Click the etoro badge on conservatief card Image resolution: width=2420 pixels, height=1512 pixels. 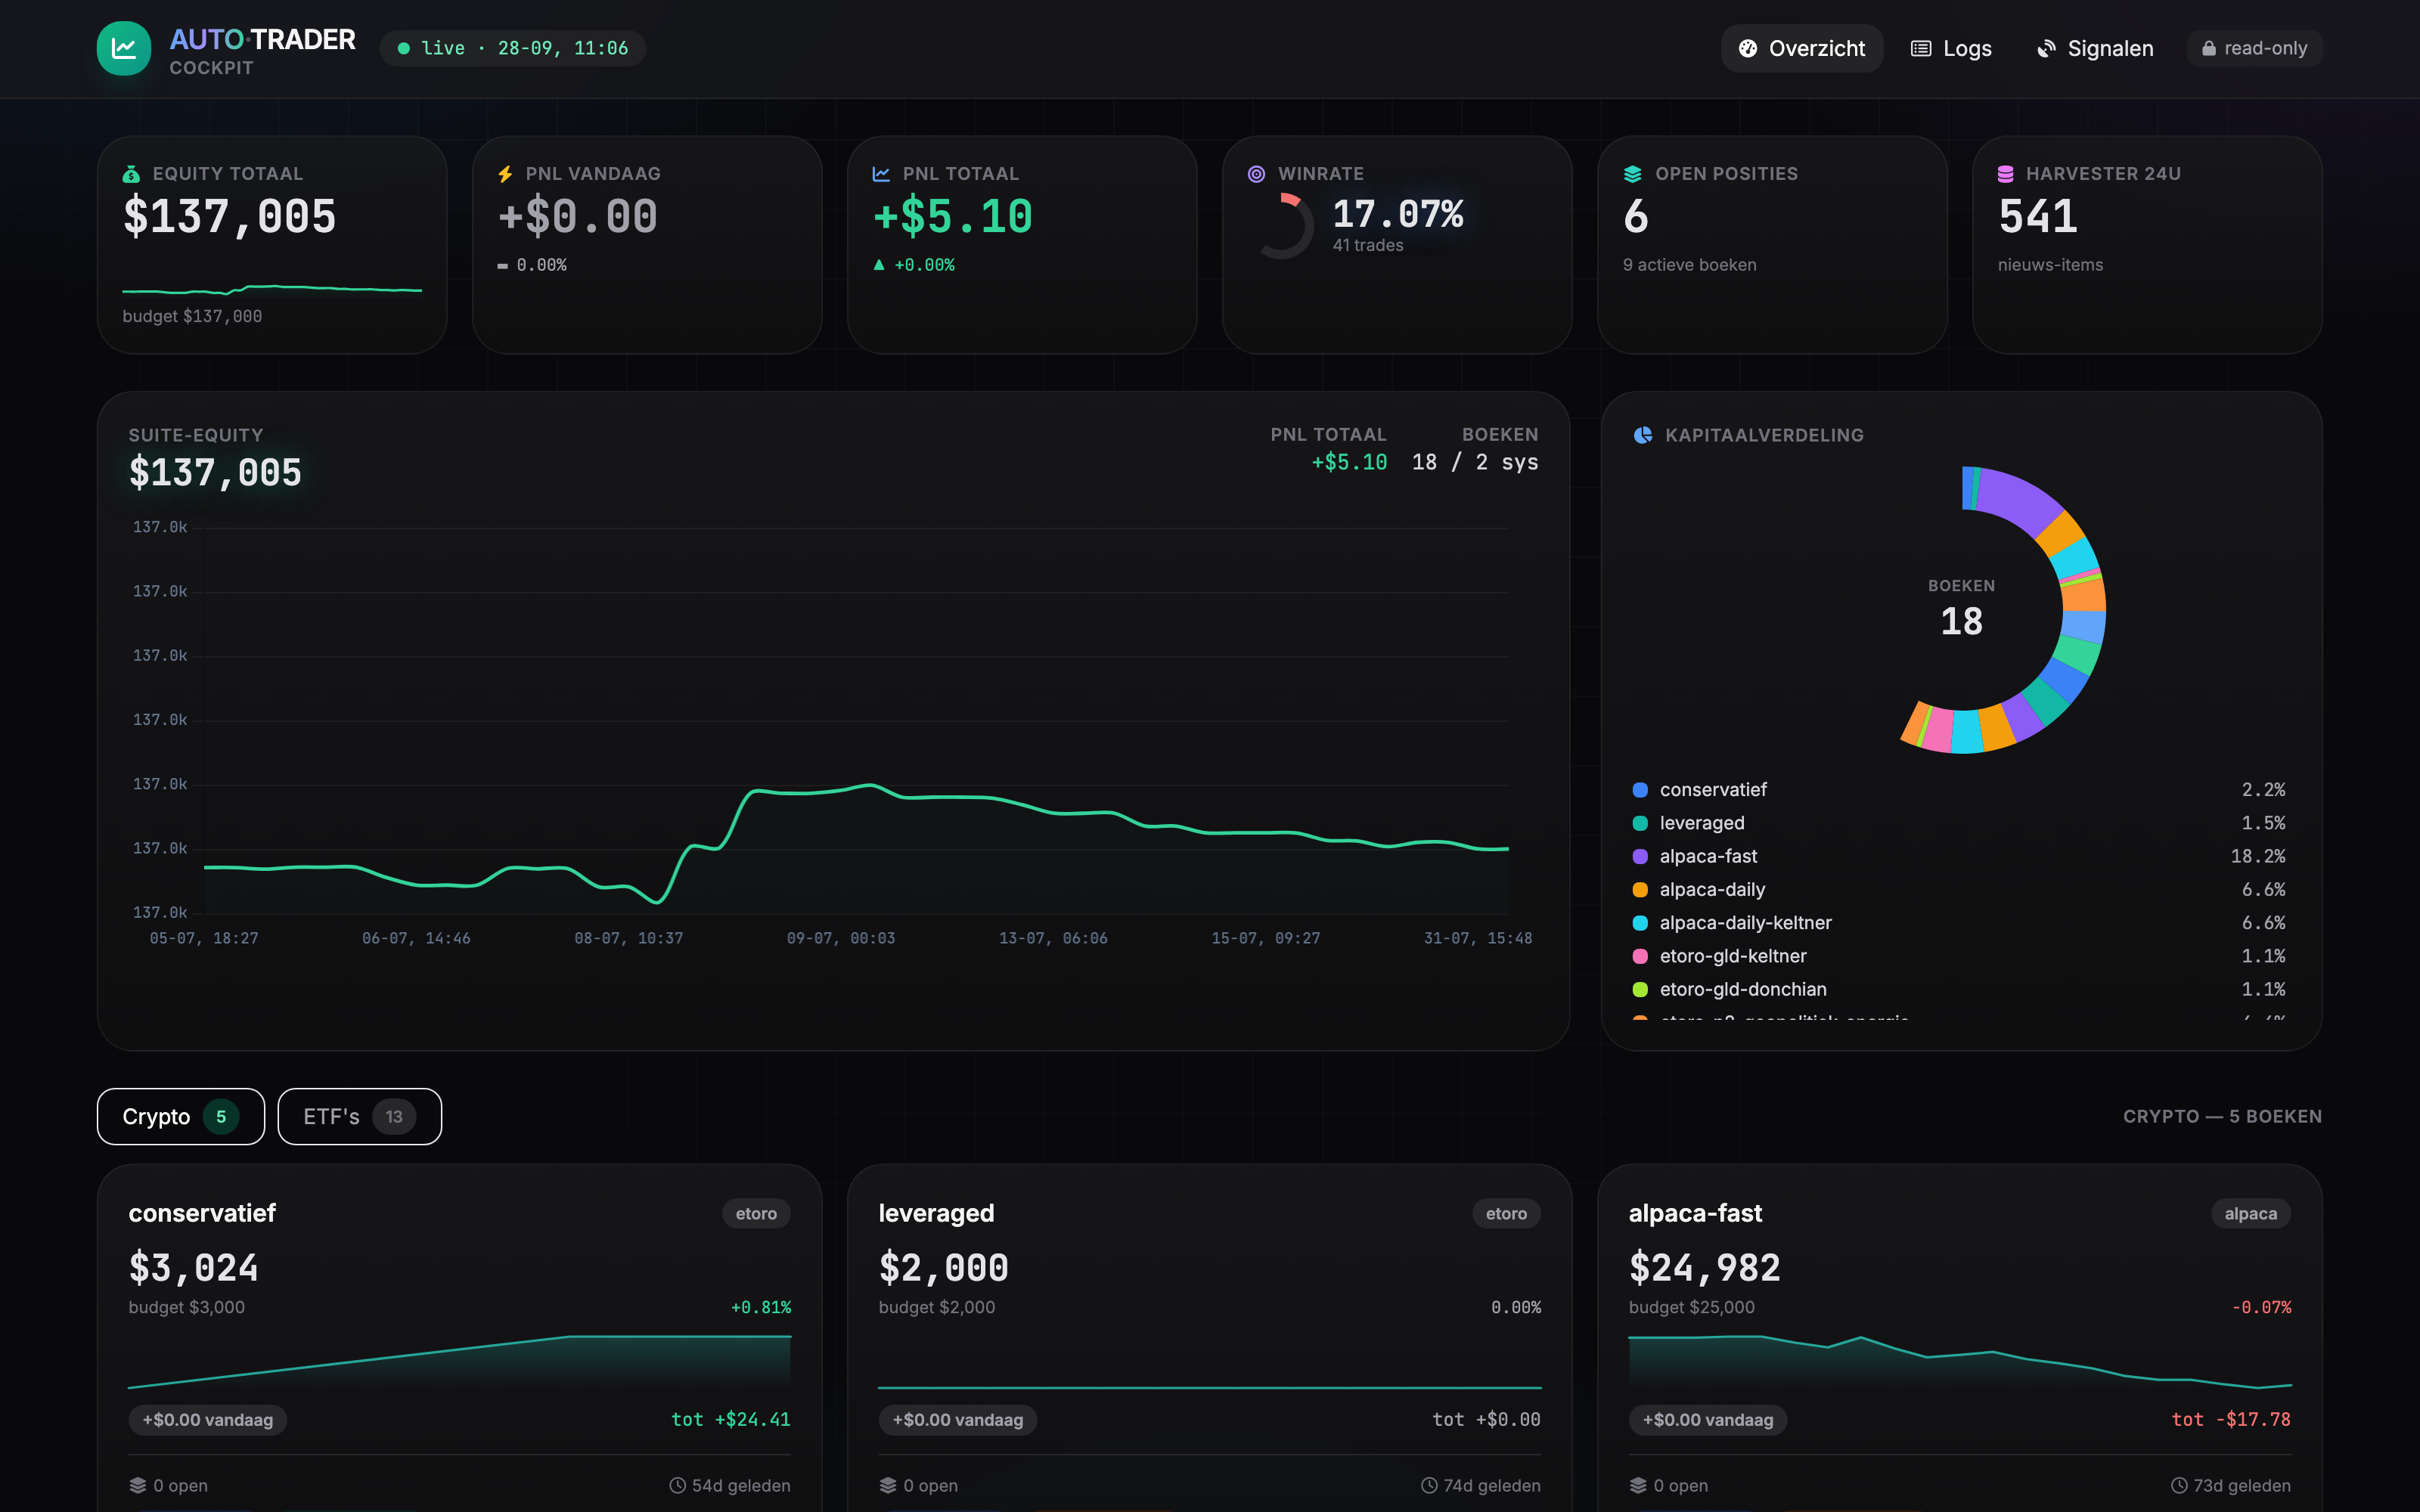tap(756, 1213)
